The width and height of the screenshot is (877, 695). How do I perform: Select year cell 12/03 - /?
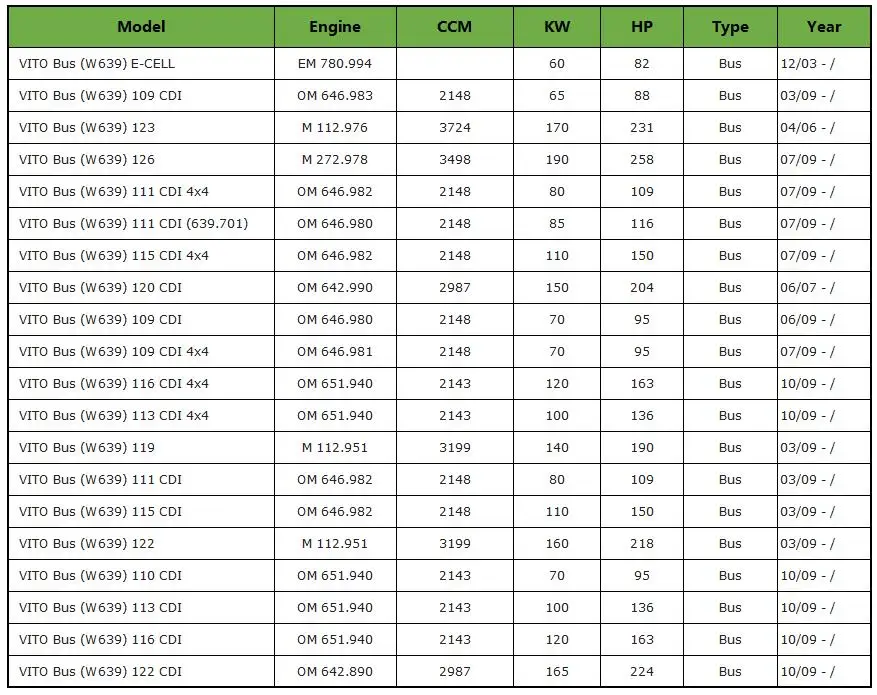824,64
